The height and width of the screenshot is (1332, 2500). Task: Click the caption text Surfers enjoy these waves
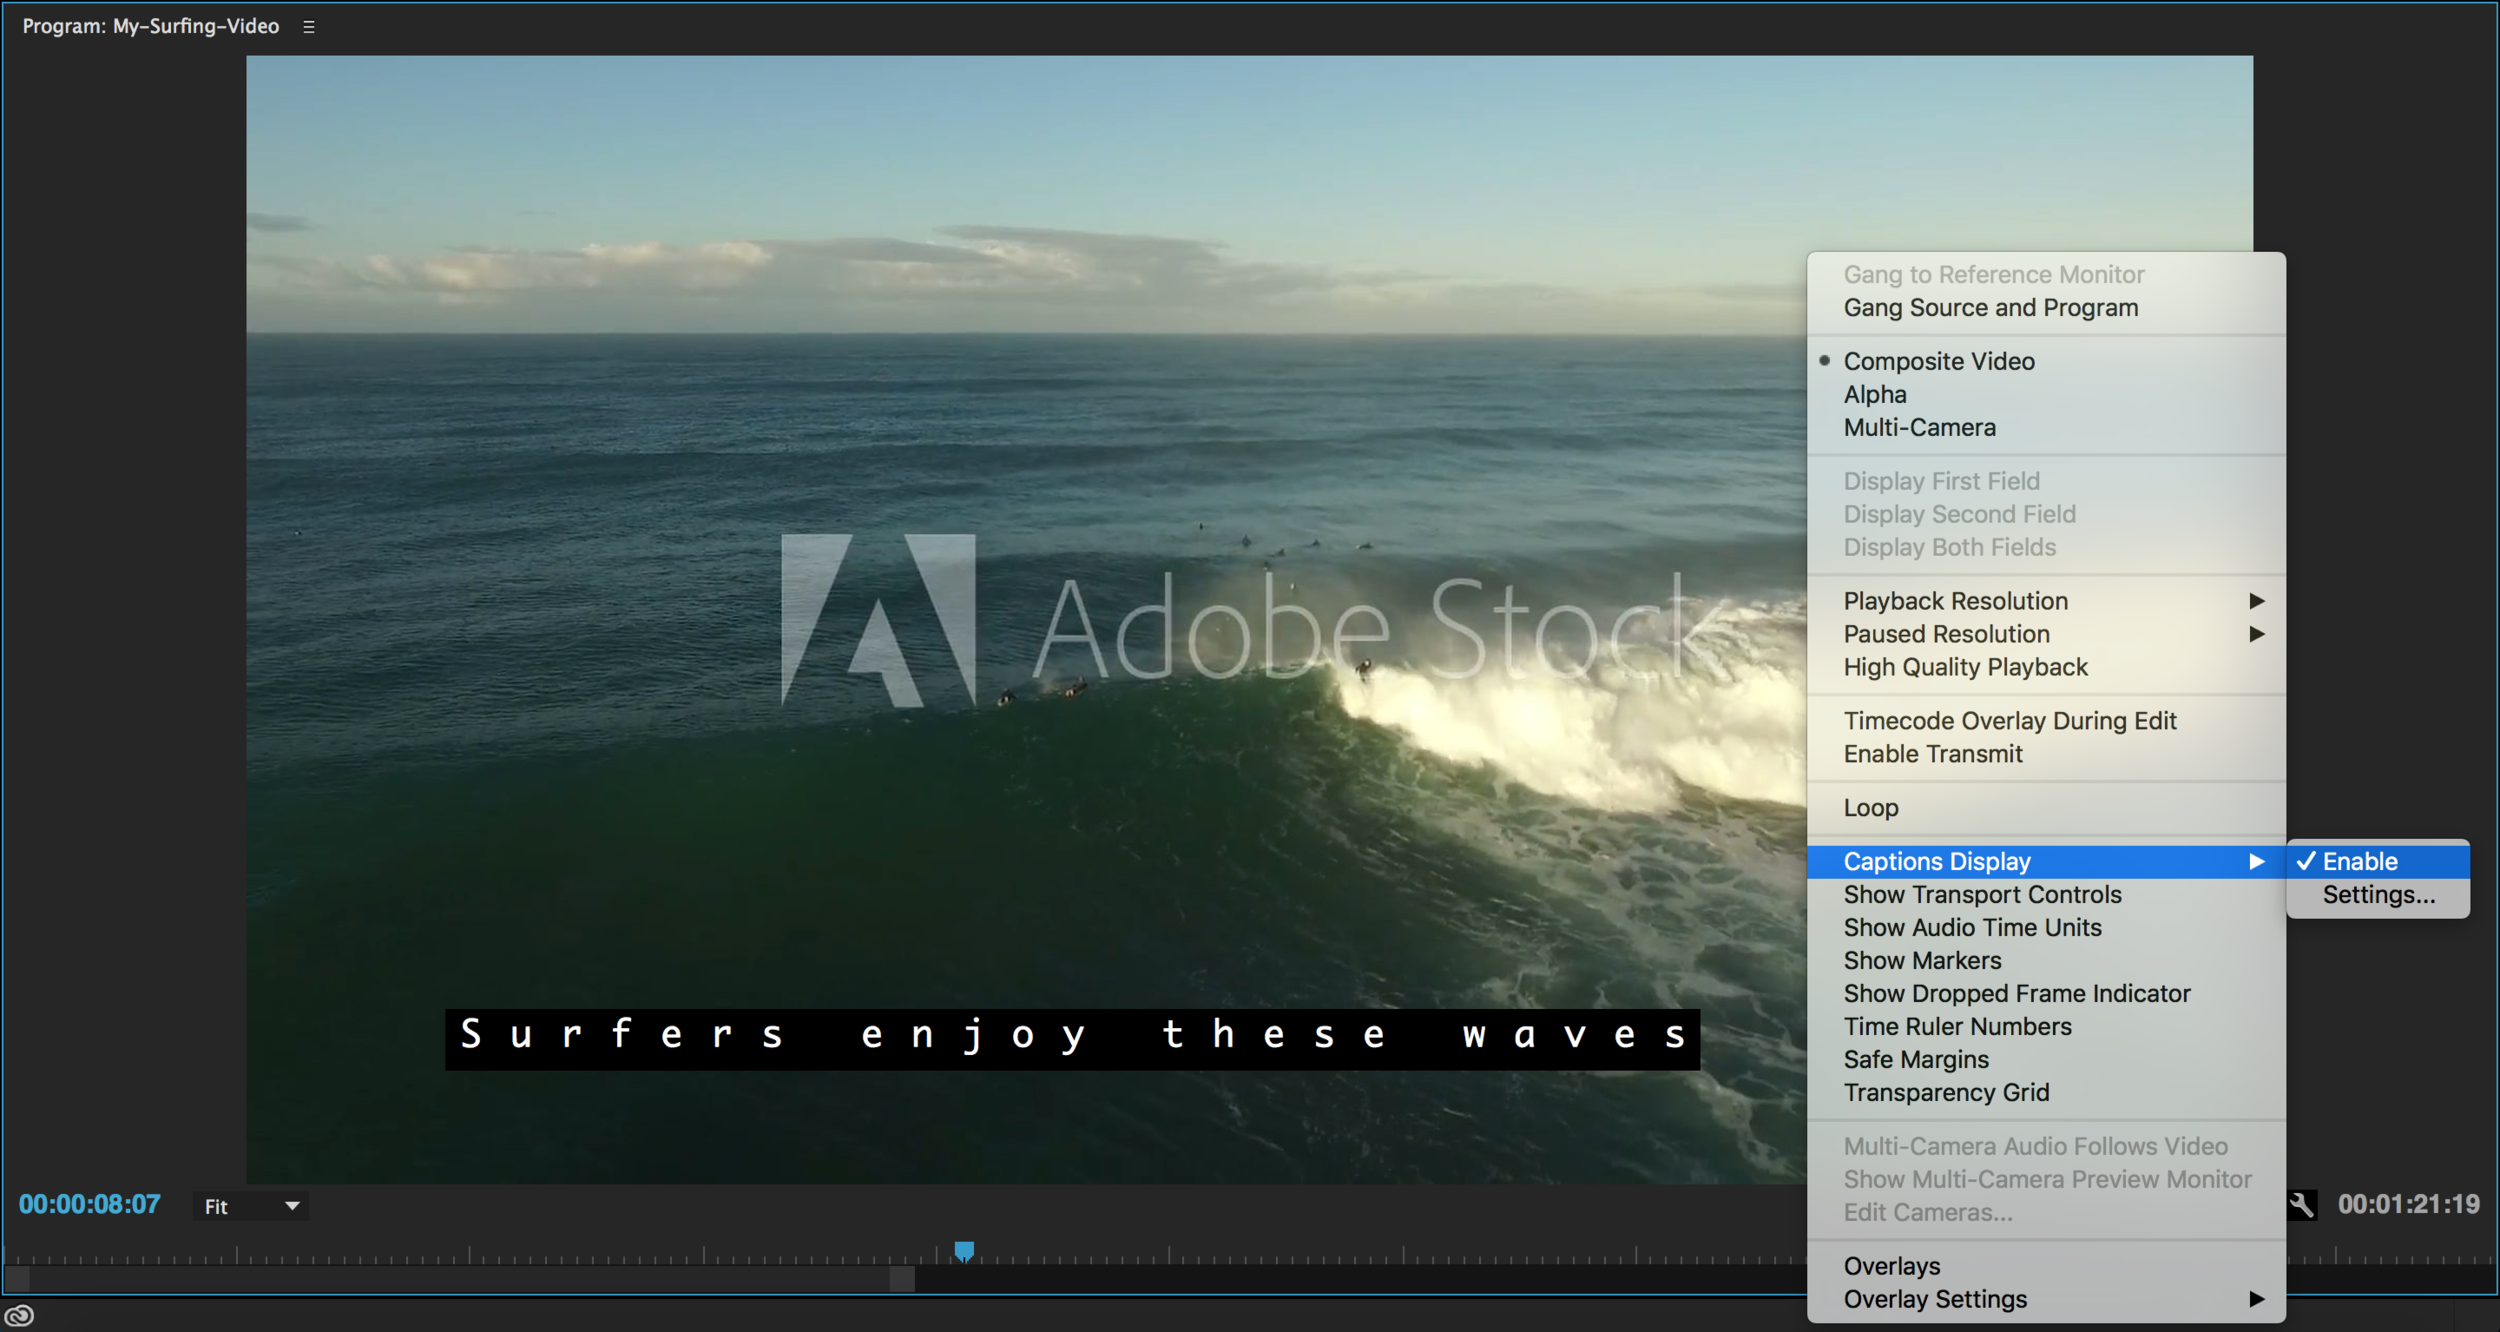pyautogui.click(x=1073, y=1037)
